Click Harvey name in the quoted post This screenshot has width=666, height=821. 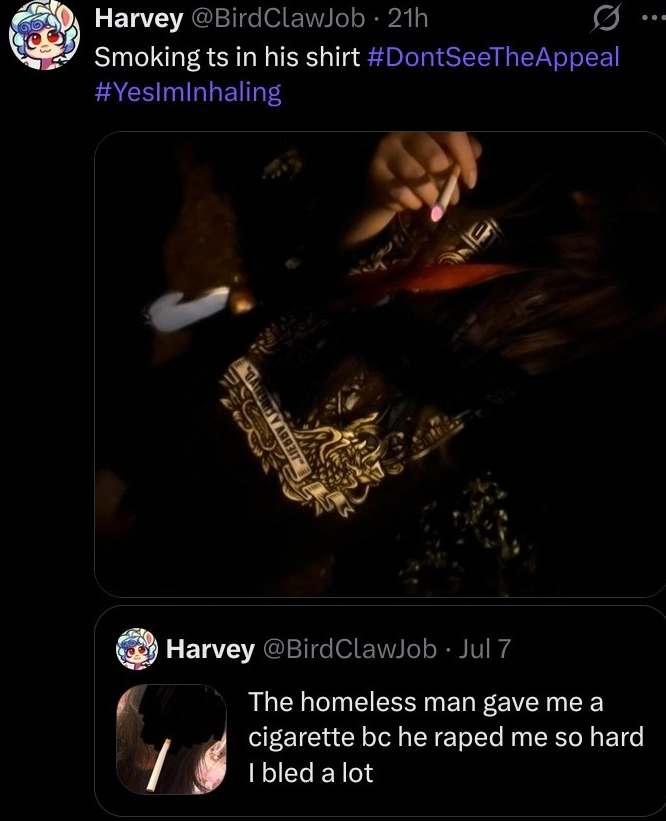[x=210, y=649]
